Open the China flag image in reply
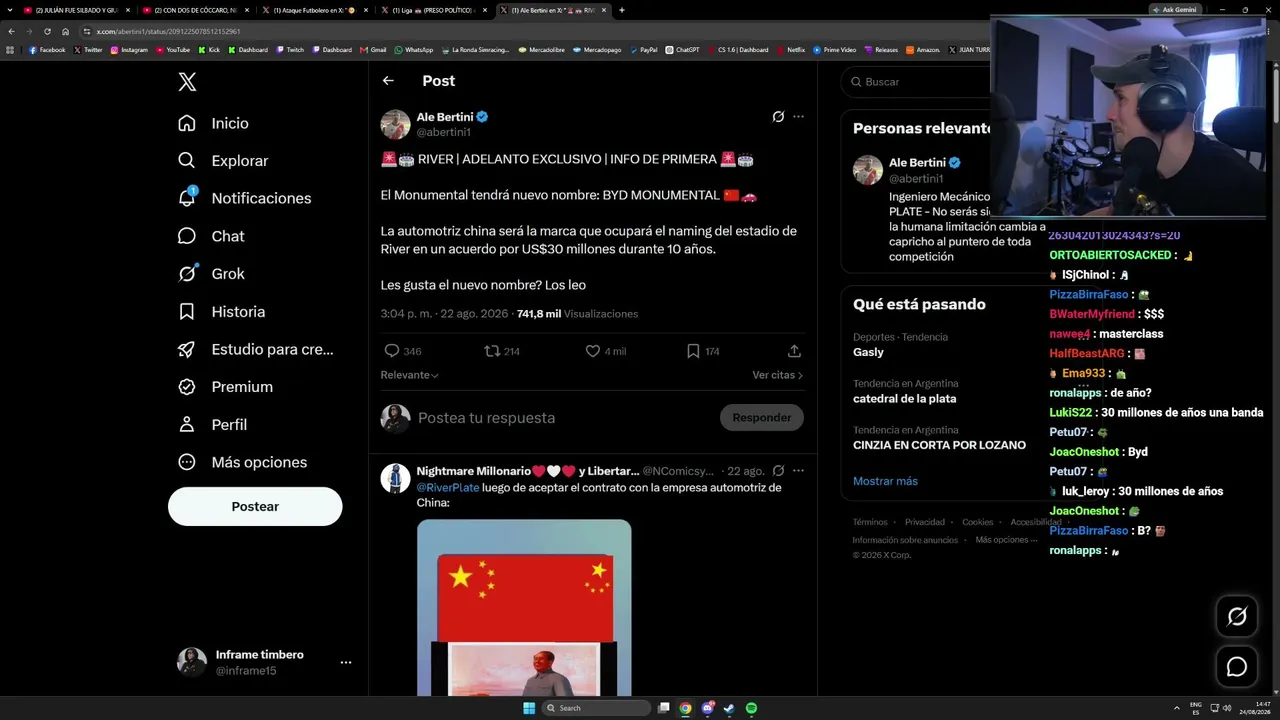 524,608
